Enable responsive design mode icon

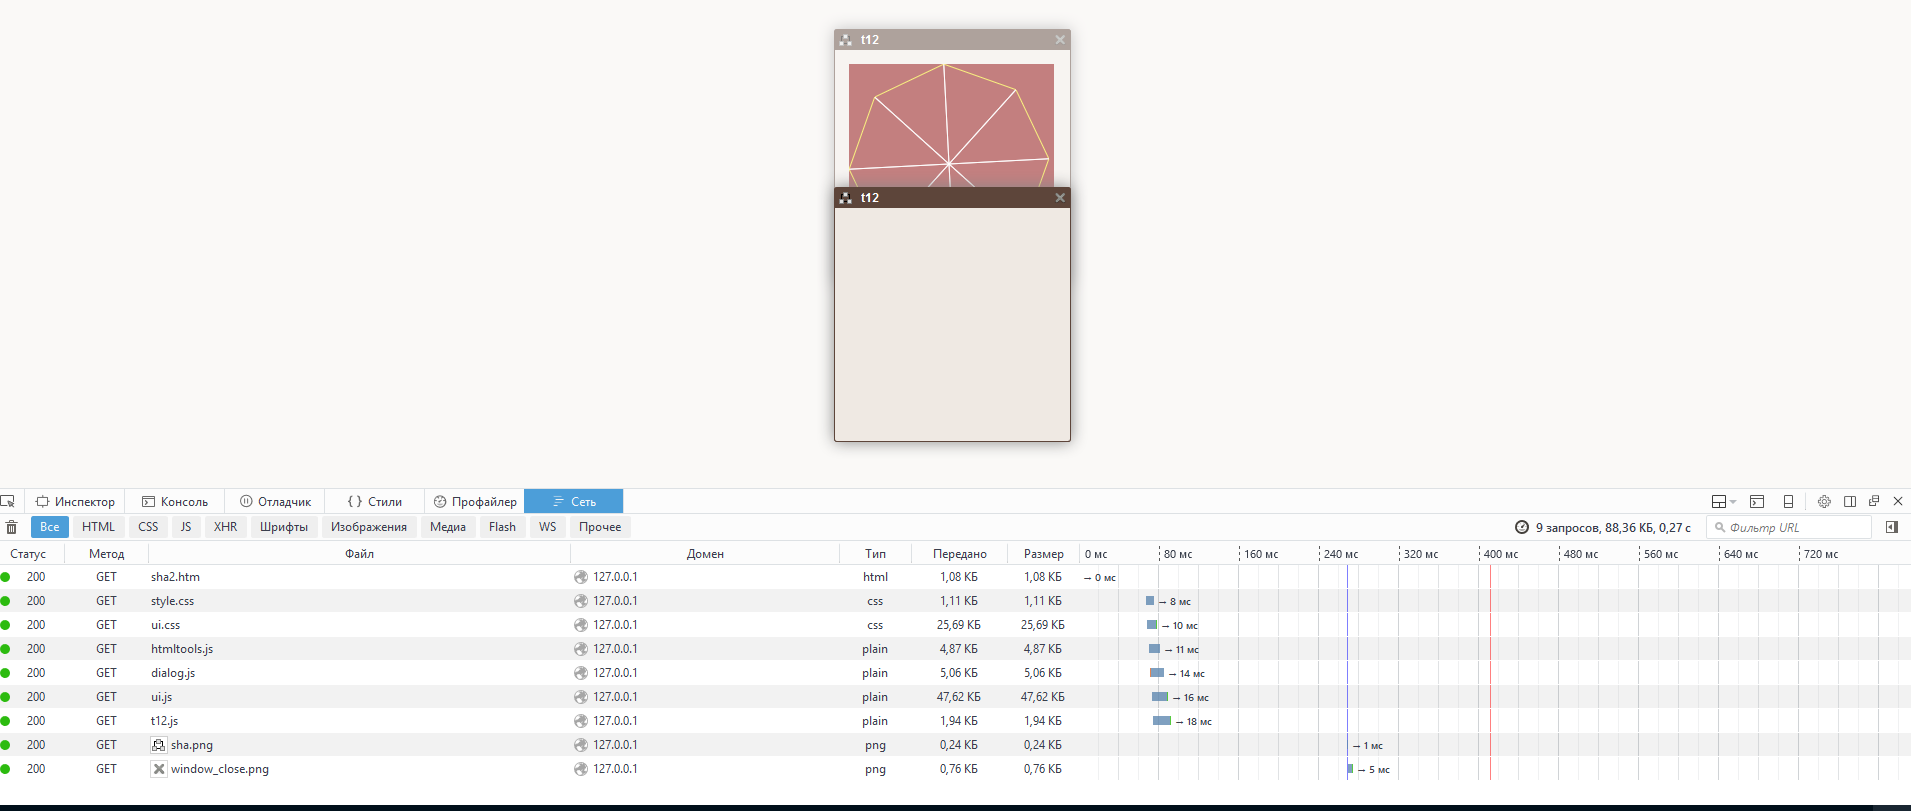click(x=1788, y=501)
